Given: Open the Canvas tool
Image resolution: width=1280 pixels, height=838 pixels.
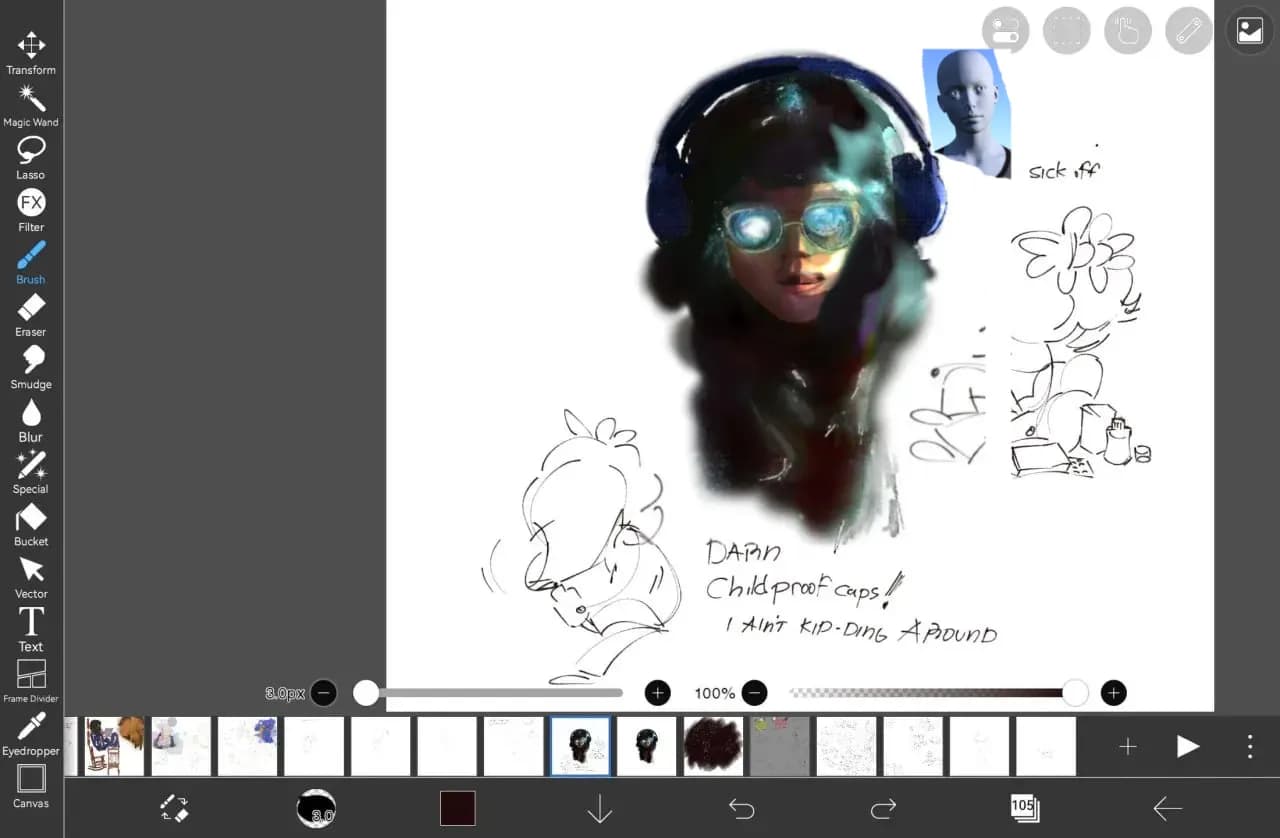Looking at the screenshot, I should (x=31, y=786).
